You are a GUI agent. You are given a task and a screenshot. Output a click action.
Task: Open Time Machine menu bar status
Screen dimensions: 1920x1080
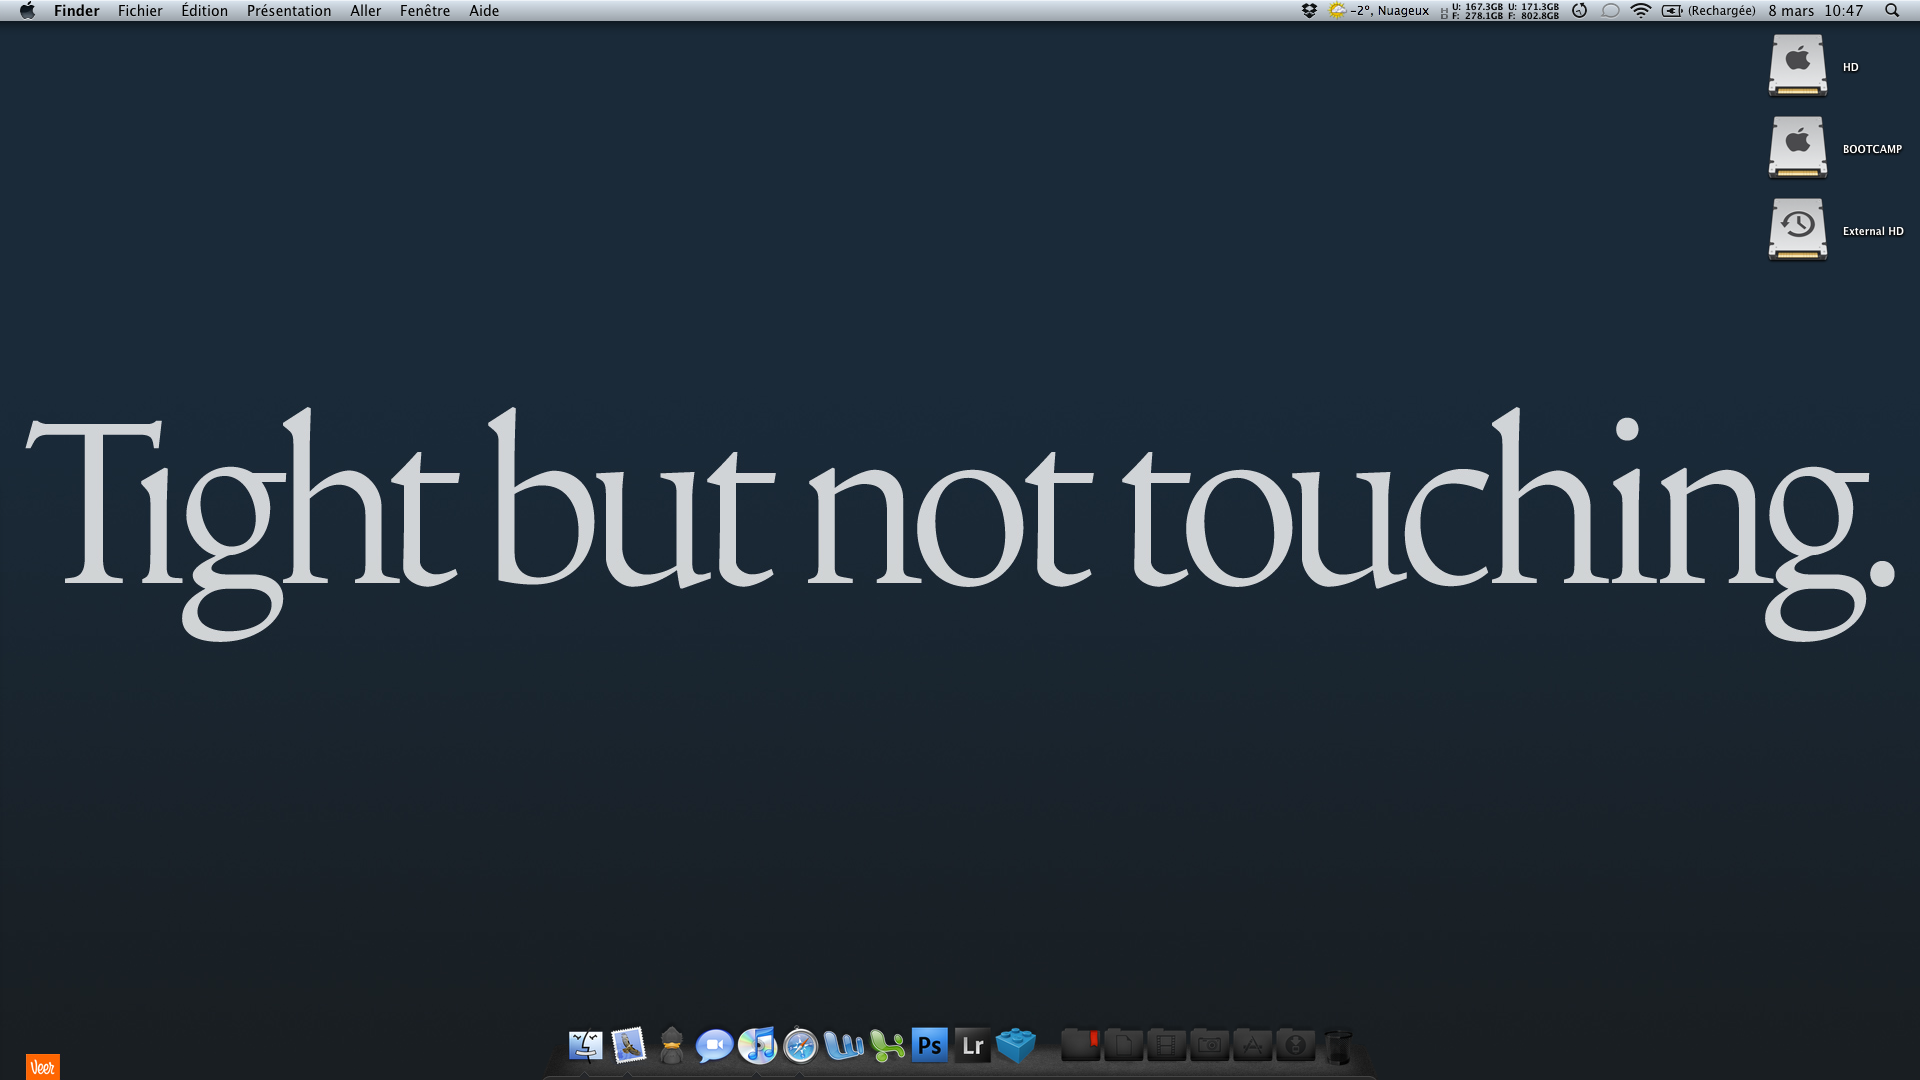[1579, 11]
